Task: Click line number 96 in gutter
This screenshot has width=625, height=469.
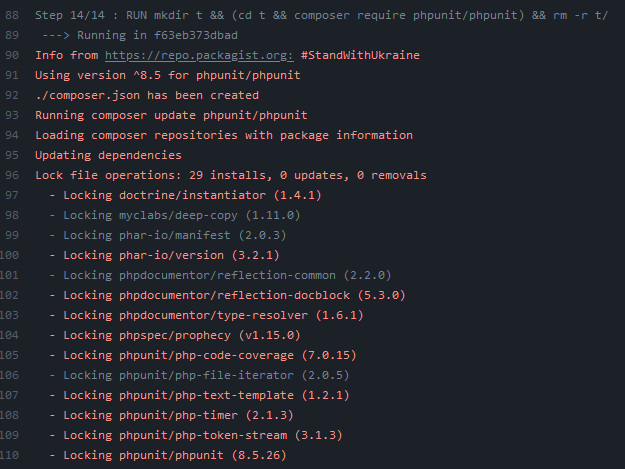Action: [12, 175]
